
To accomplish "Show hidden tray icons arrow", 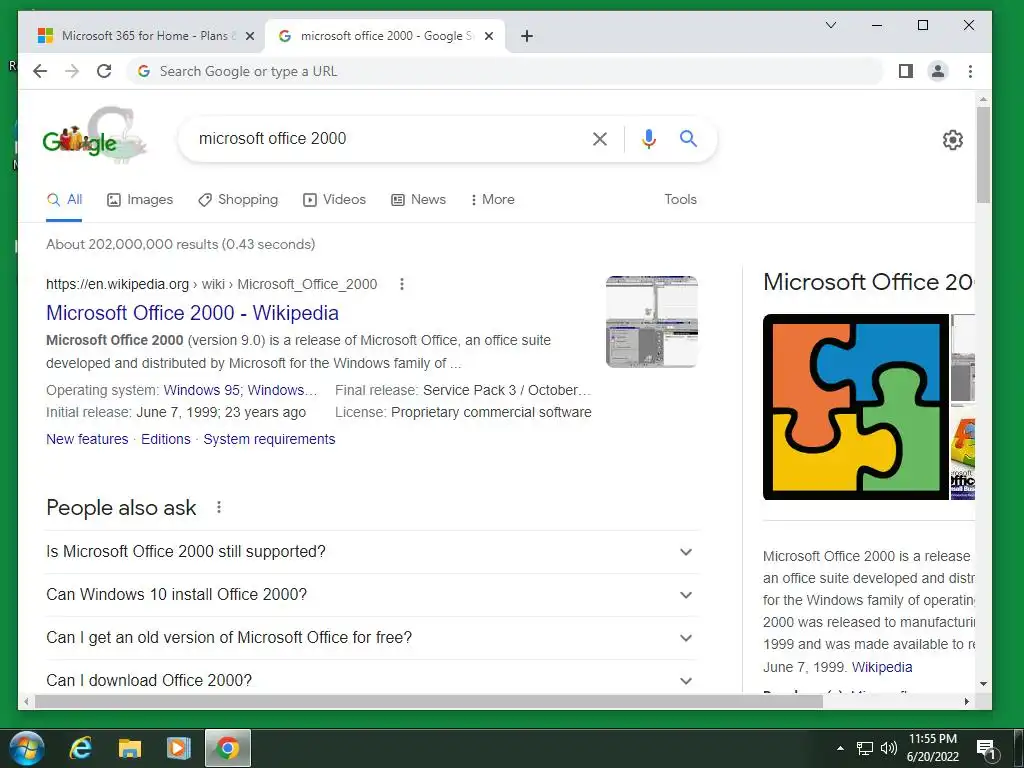I will pos(840,748).
